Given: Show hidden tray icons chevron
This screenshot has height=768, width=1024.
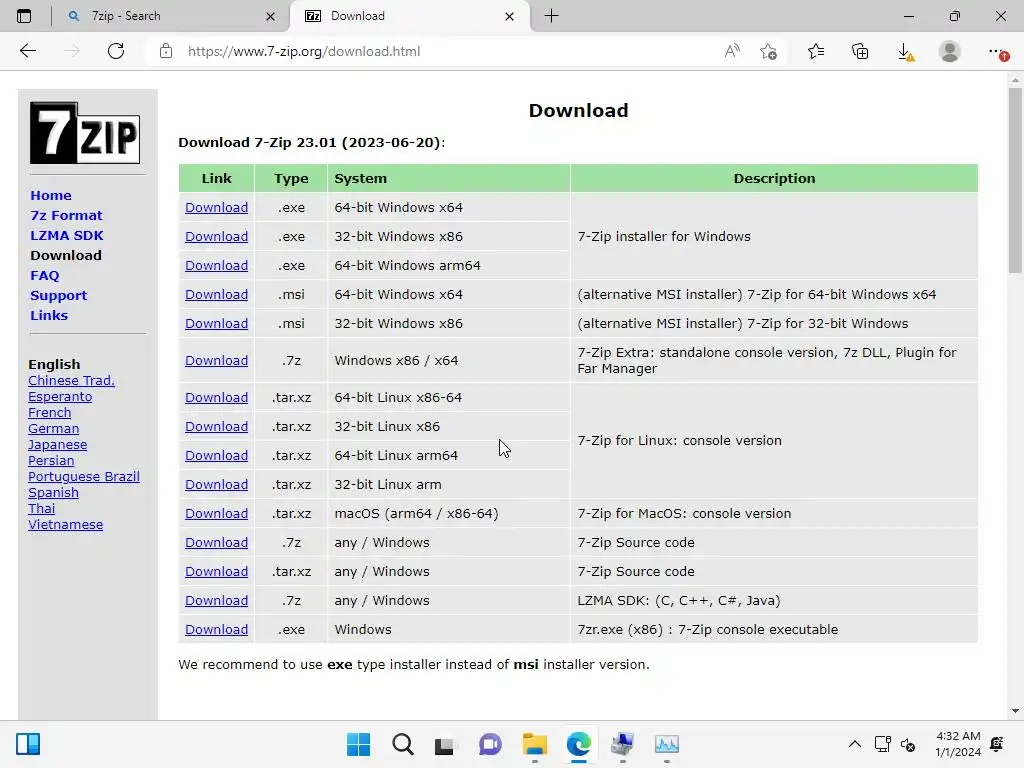Looking at the screenshot, I should pos(854,744).
